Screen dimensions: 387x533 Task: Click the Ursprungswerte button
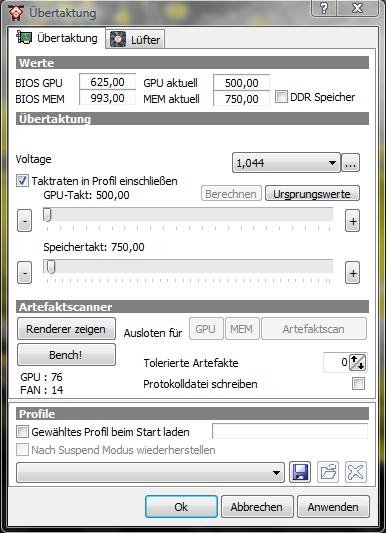click(x=312, y=193)
